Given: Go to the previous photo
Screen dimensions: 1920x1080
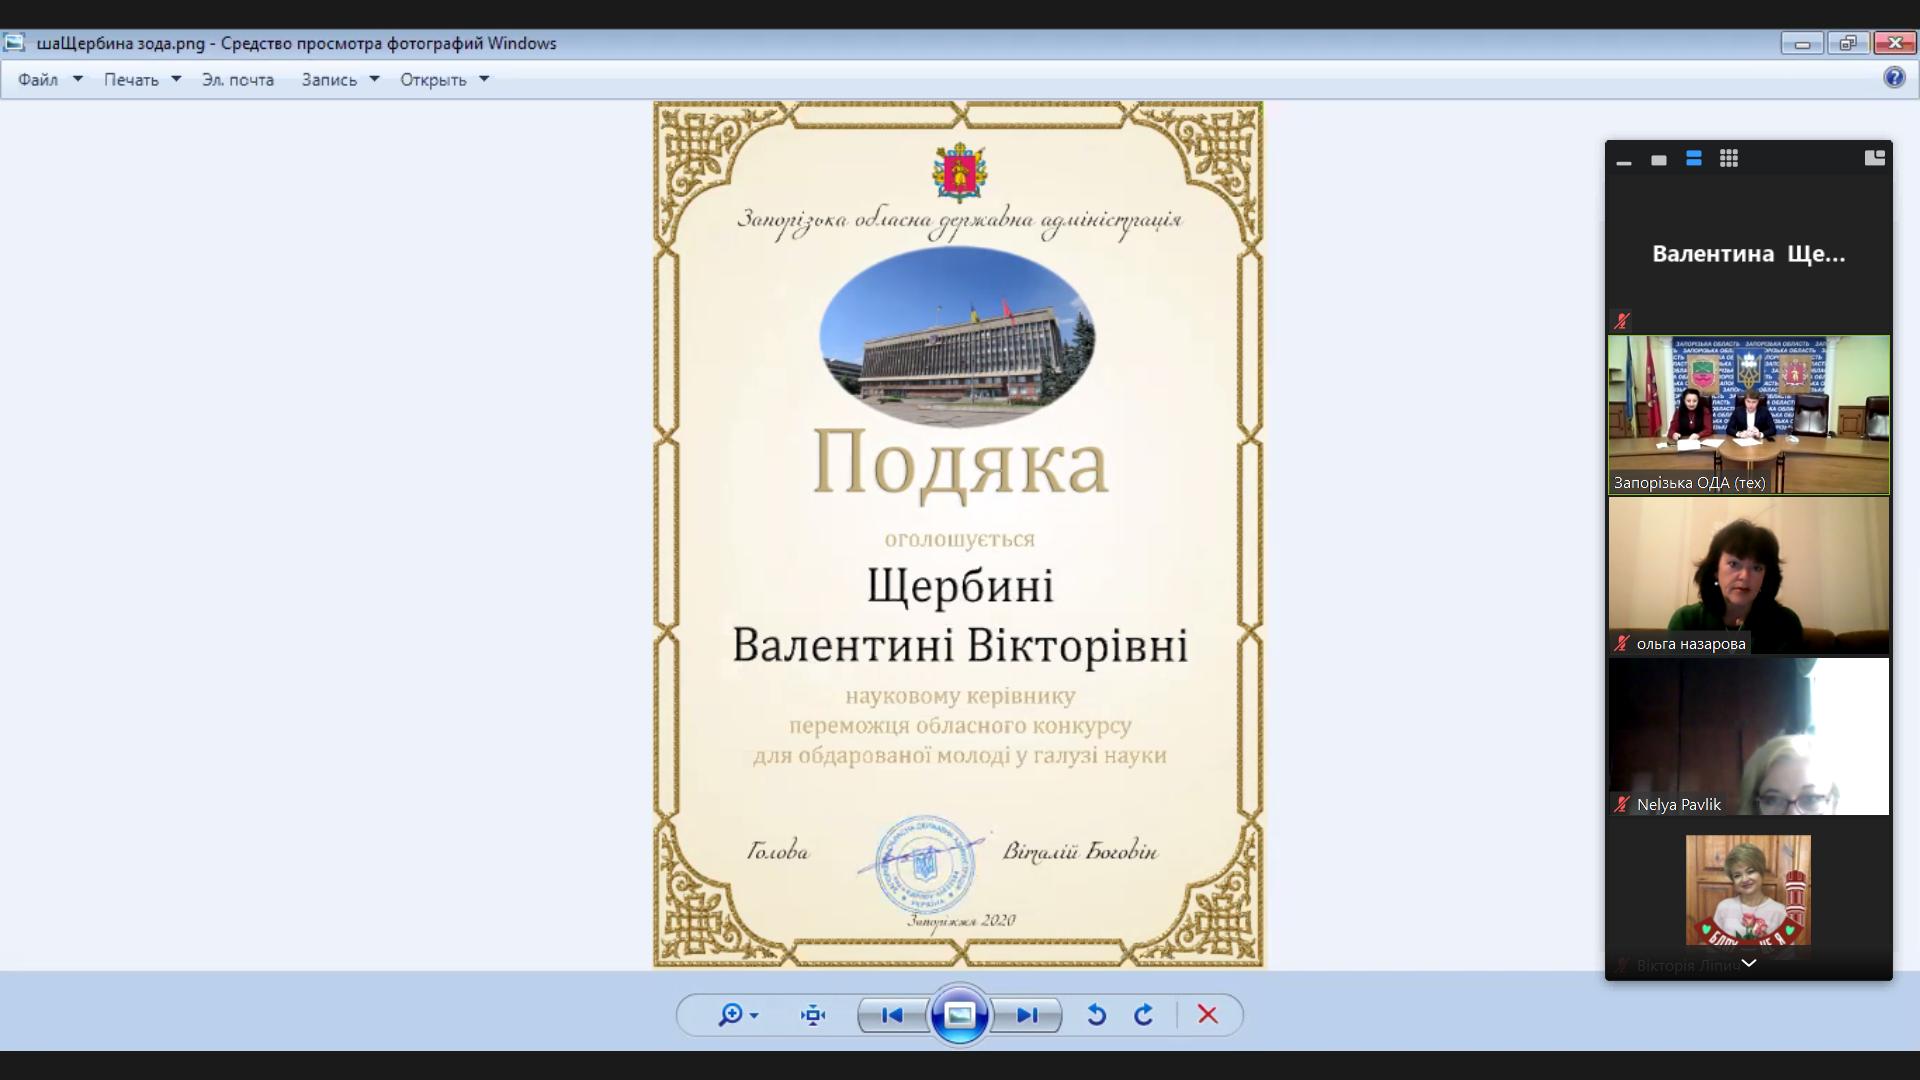Looking at the screenshot, I should pos(892,1015).
